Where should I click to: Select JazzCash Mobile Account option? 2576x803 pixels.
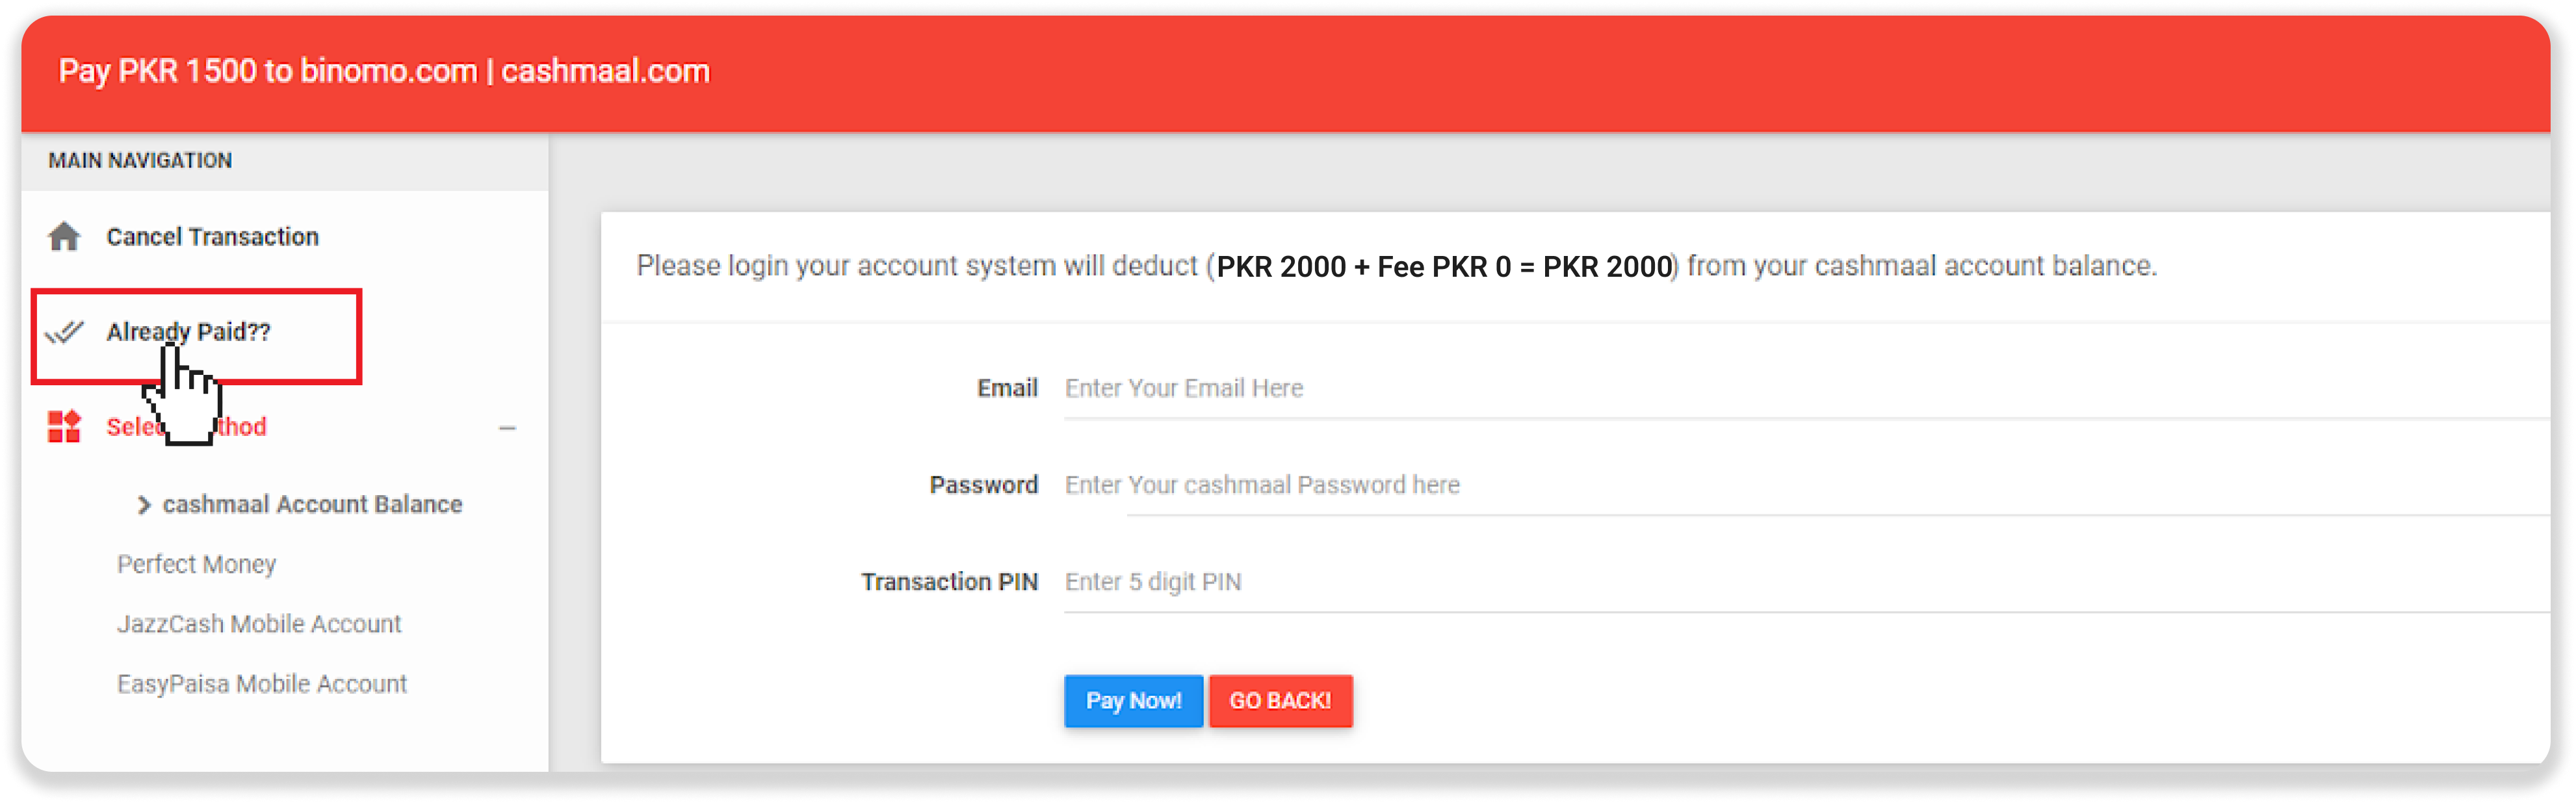[259, 625]
